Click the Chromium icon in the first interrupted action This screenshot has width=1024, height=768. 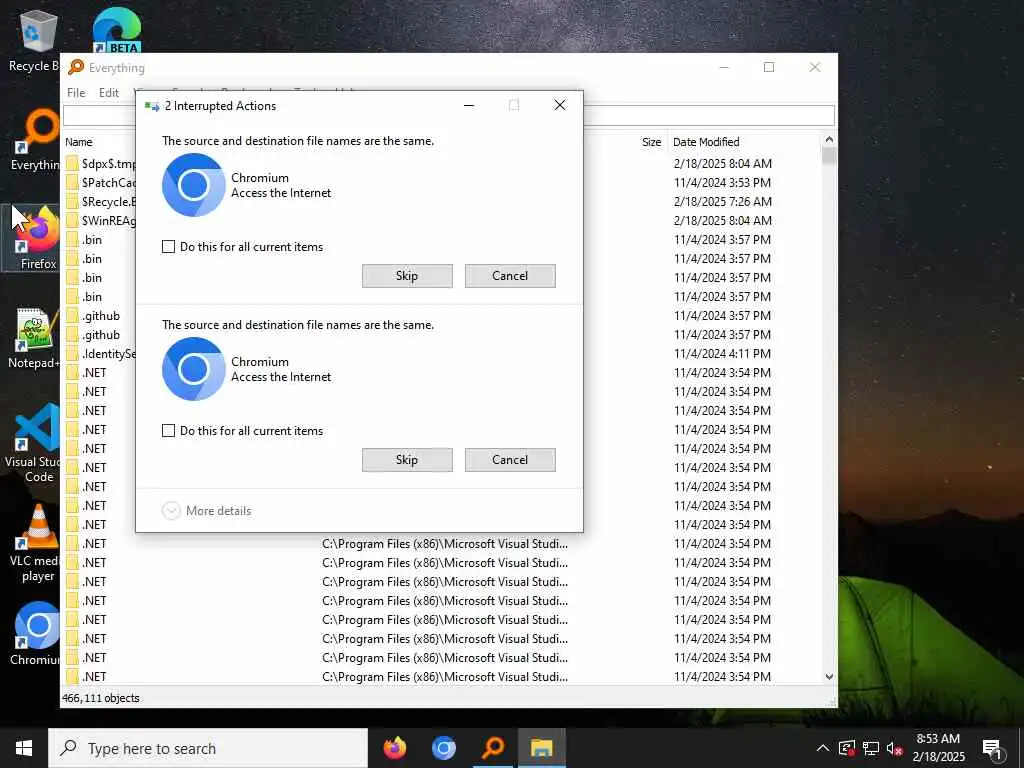pos(193,185)
